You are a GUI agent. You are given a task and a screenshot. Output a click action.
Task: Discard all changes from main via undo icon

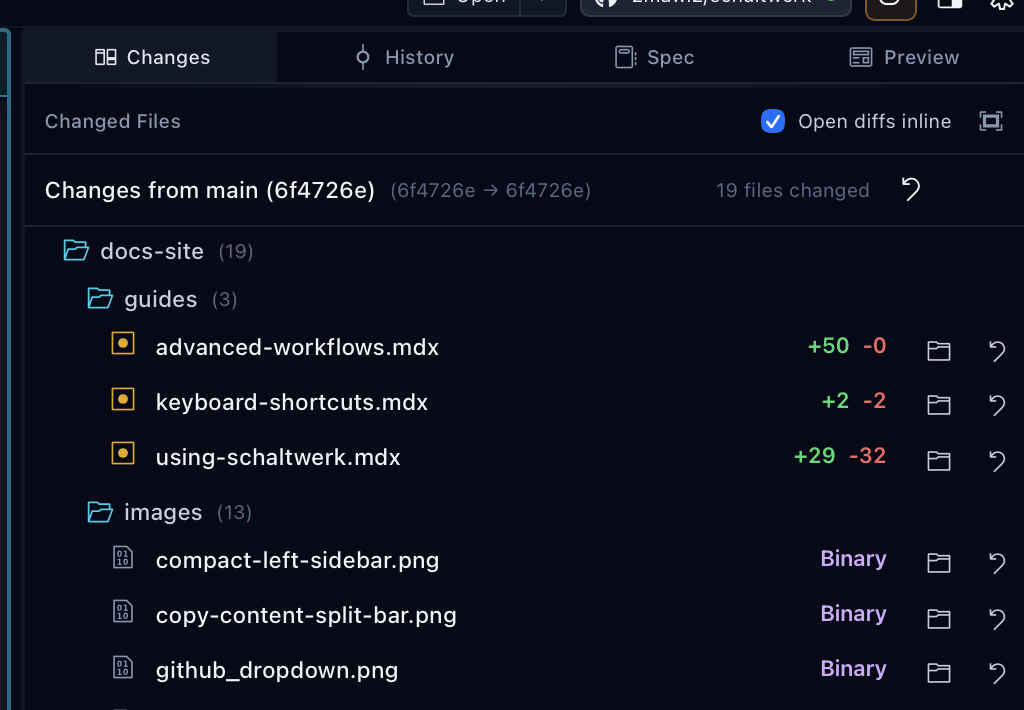coord(910,190)
